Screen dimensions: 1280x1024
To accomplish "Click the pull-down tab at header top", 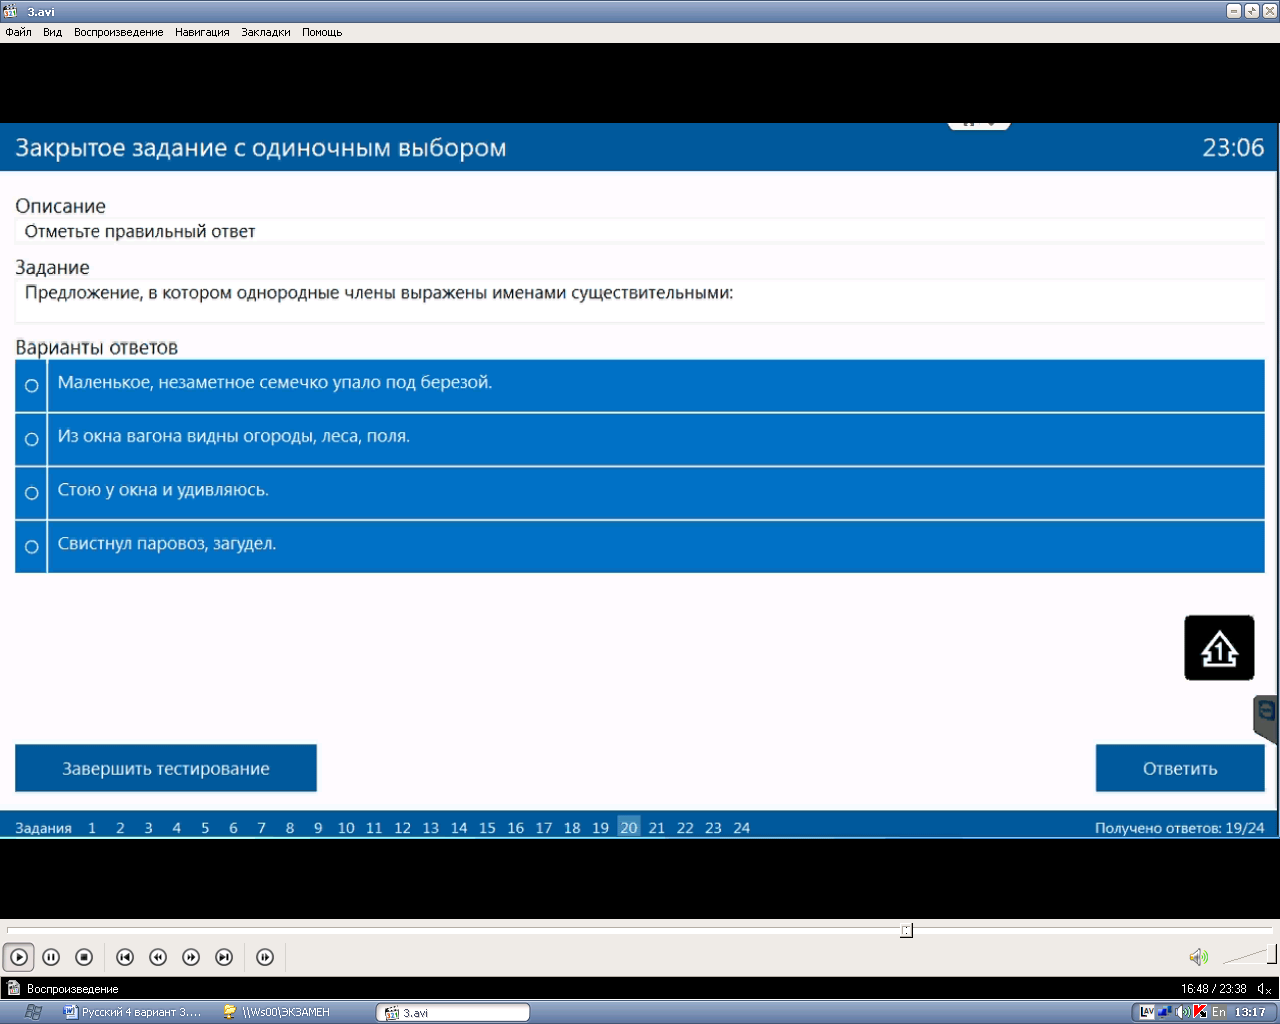I will 979,125.
